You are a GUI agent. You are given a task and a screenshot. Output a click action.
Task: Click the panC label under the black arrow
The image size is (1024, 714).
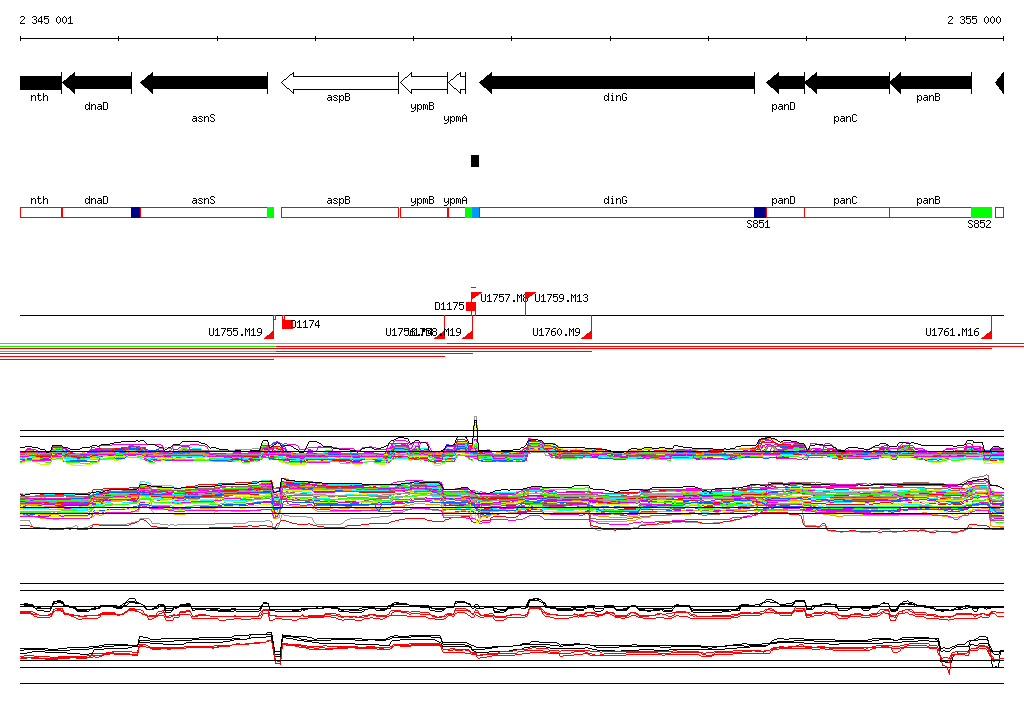click(845, 118)
